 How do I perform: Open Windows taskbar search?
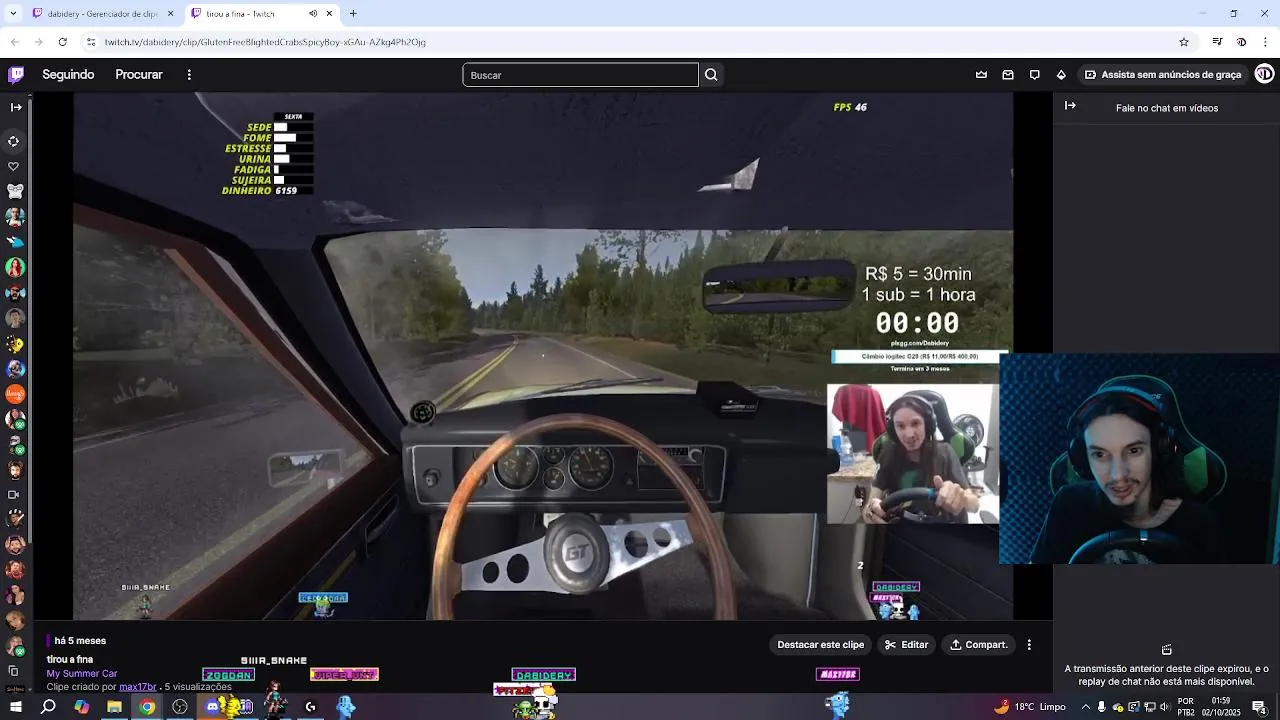pyautogui.click(x=48, y=707)
